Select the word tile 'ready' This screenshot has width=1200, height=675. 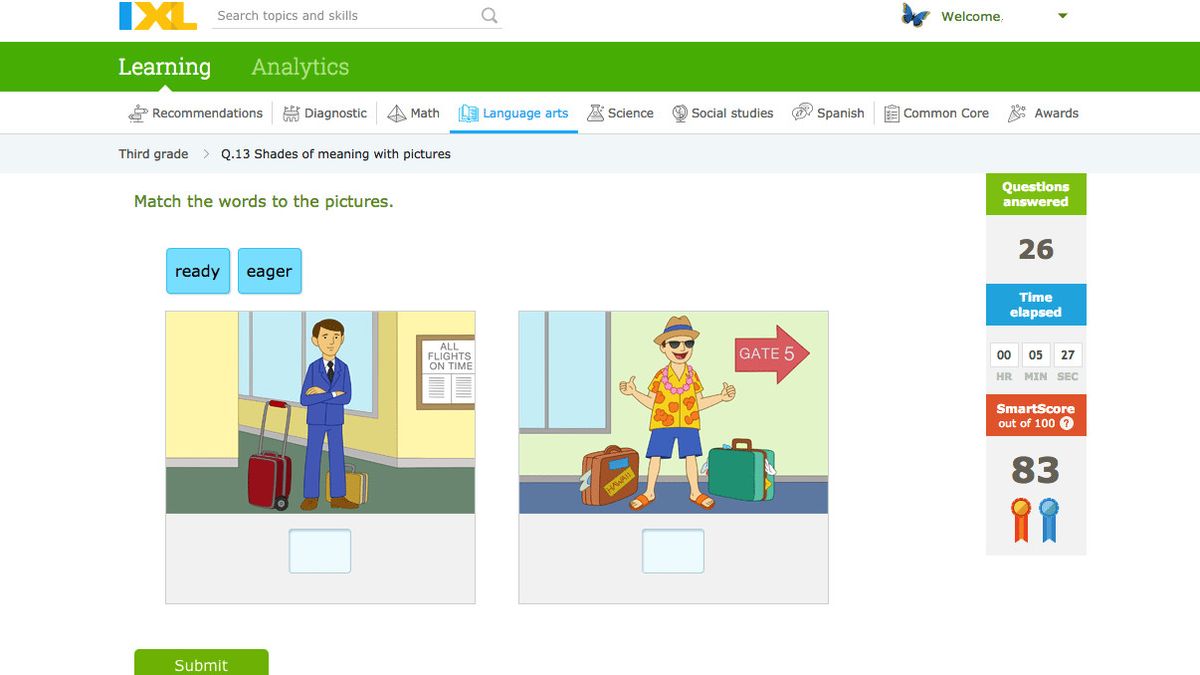[197, 271]
